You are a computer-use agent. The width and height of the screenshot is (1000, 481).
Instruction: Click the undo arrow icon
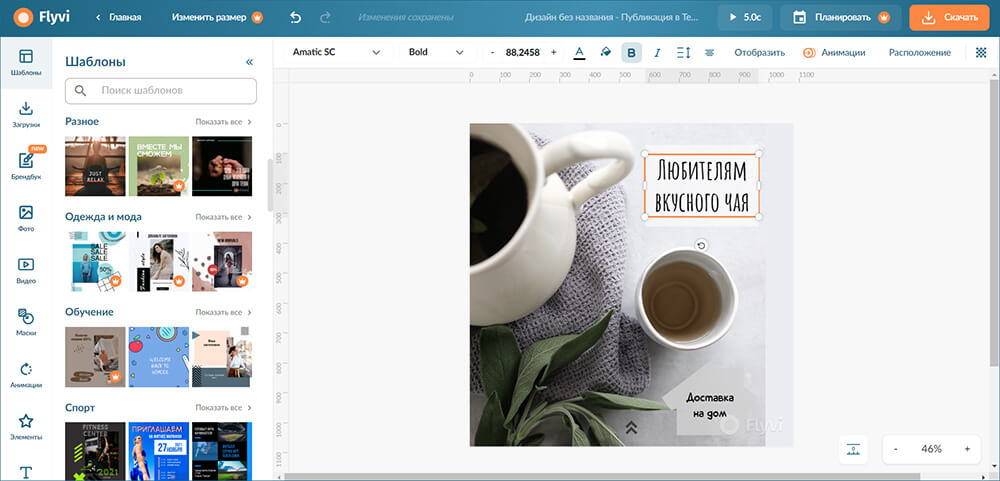pyautogui.click(x=295, y=17)
